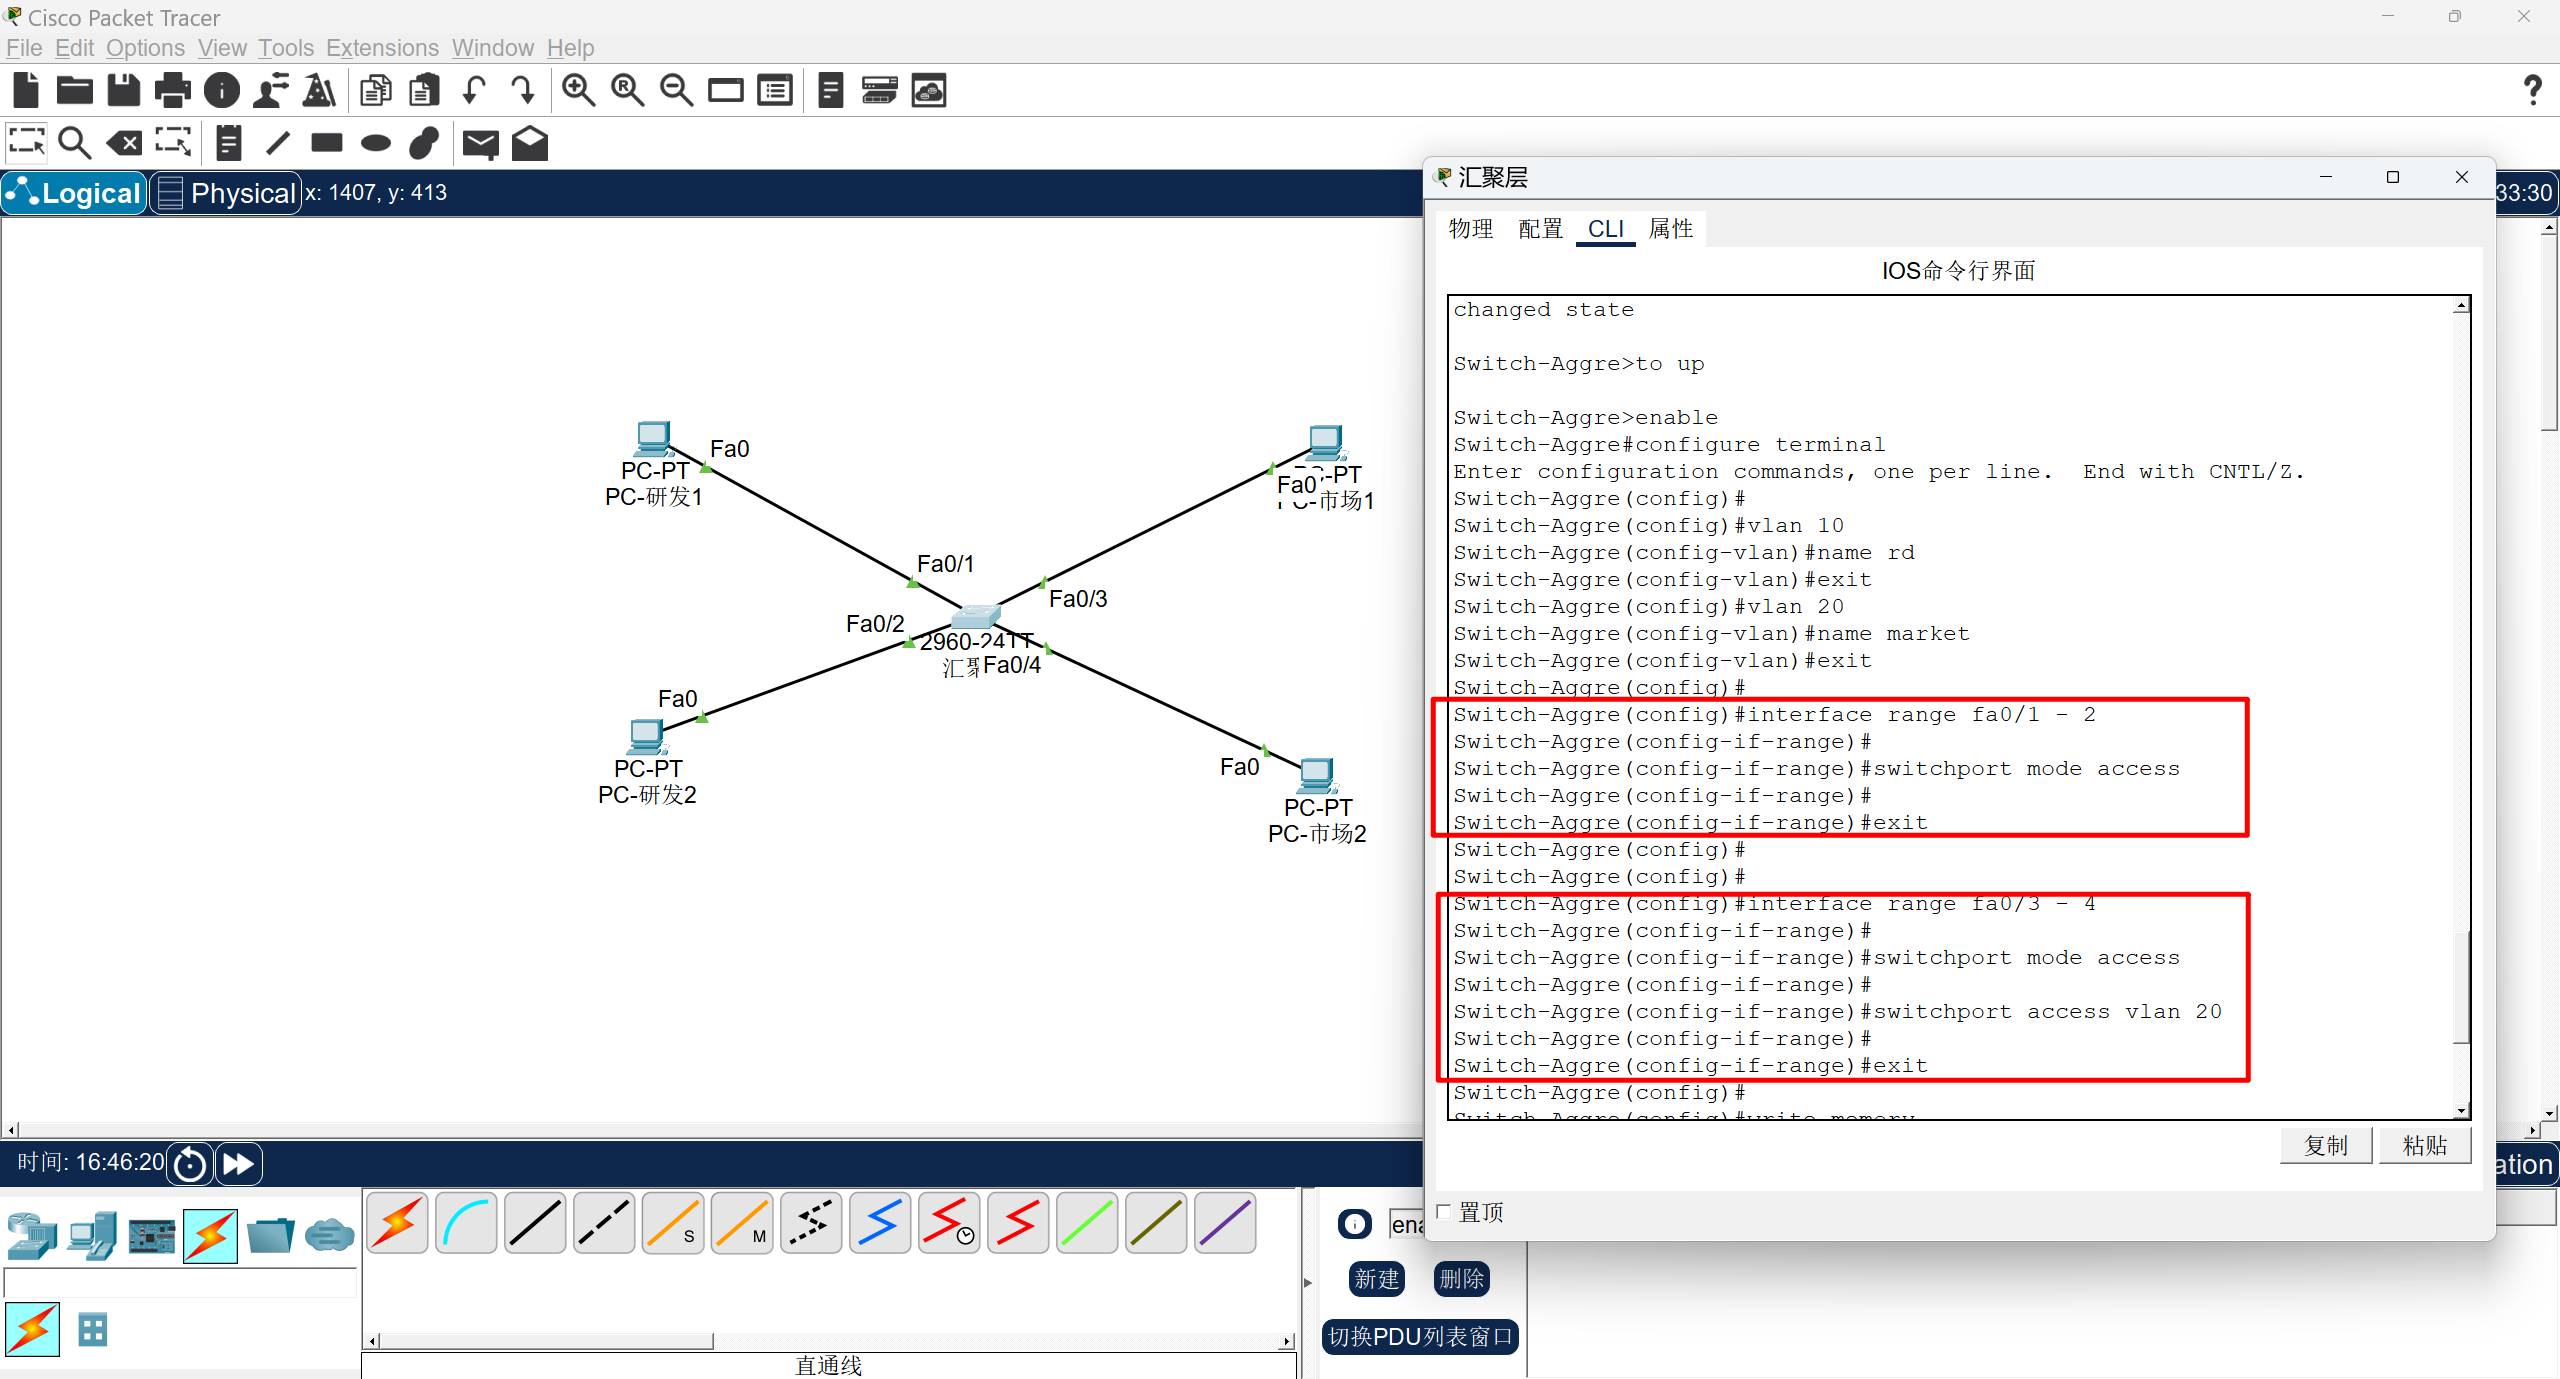
Task: Open the 属性 tab
Action: [x=1670, y=229]
